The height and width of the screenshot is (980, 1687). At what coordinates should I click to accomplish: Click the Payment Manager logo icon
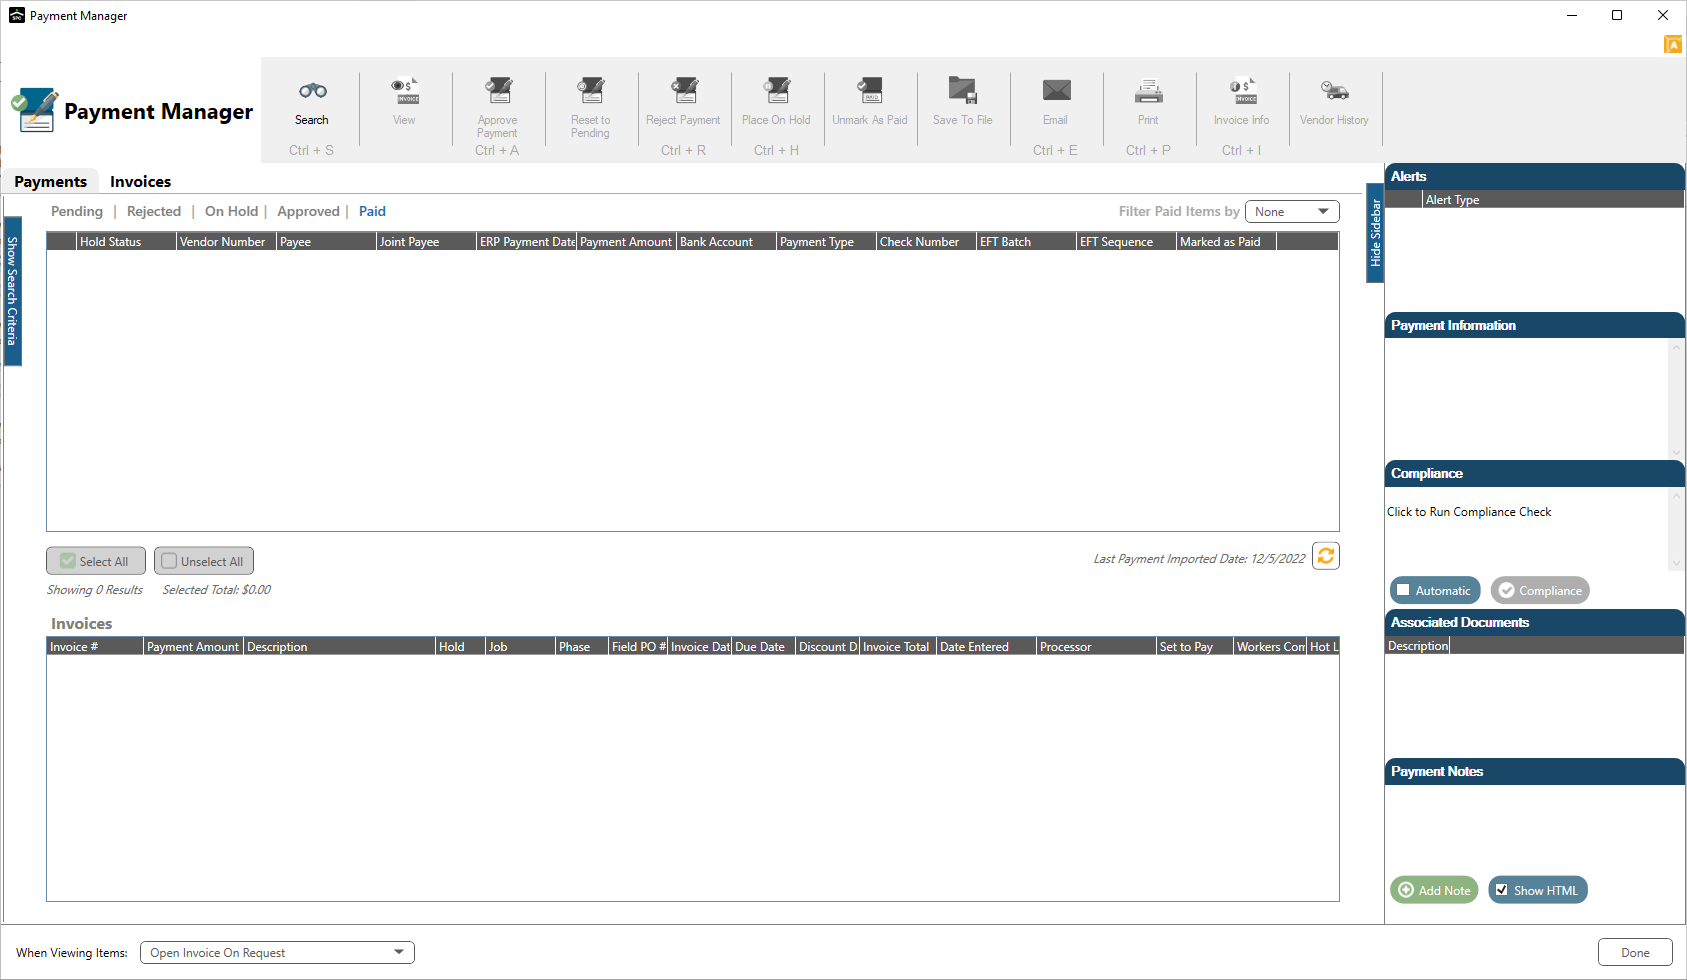point(35,110)
